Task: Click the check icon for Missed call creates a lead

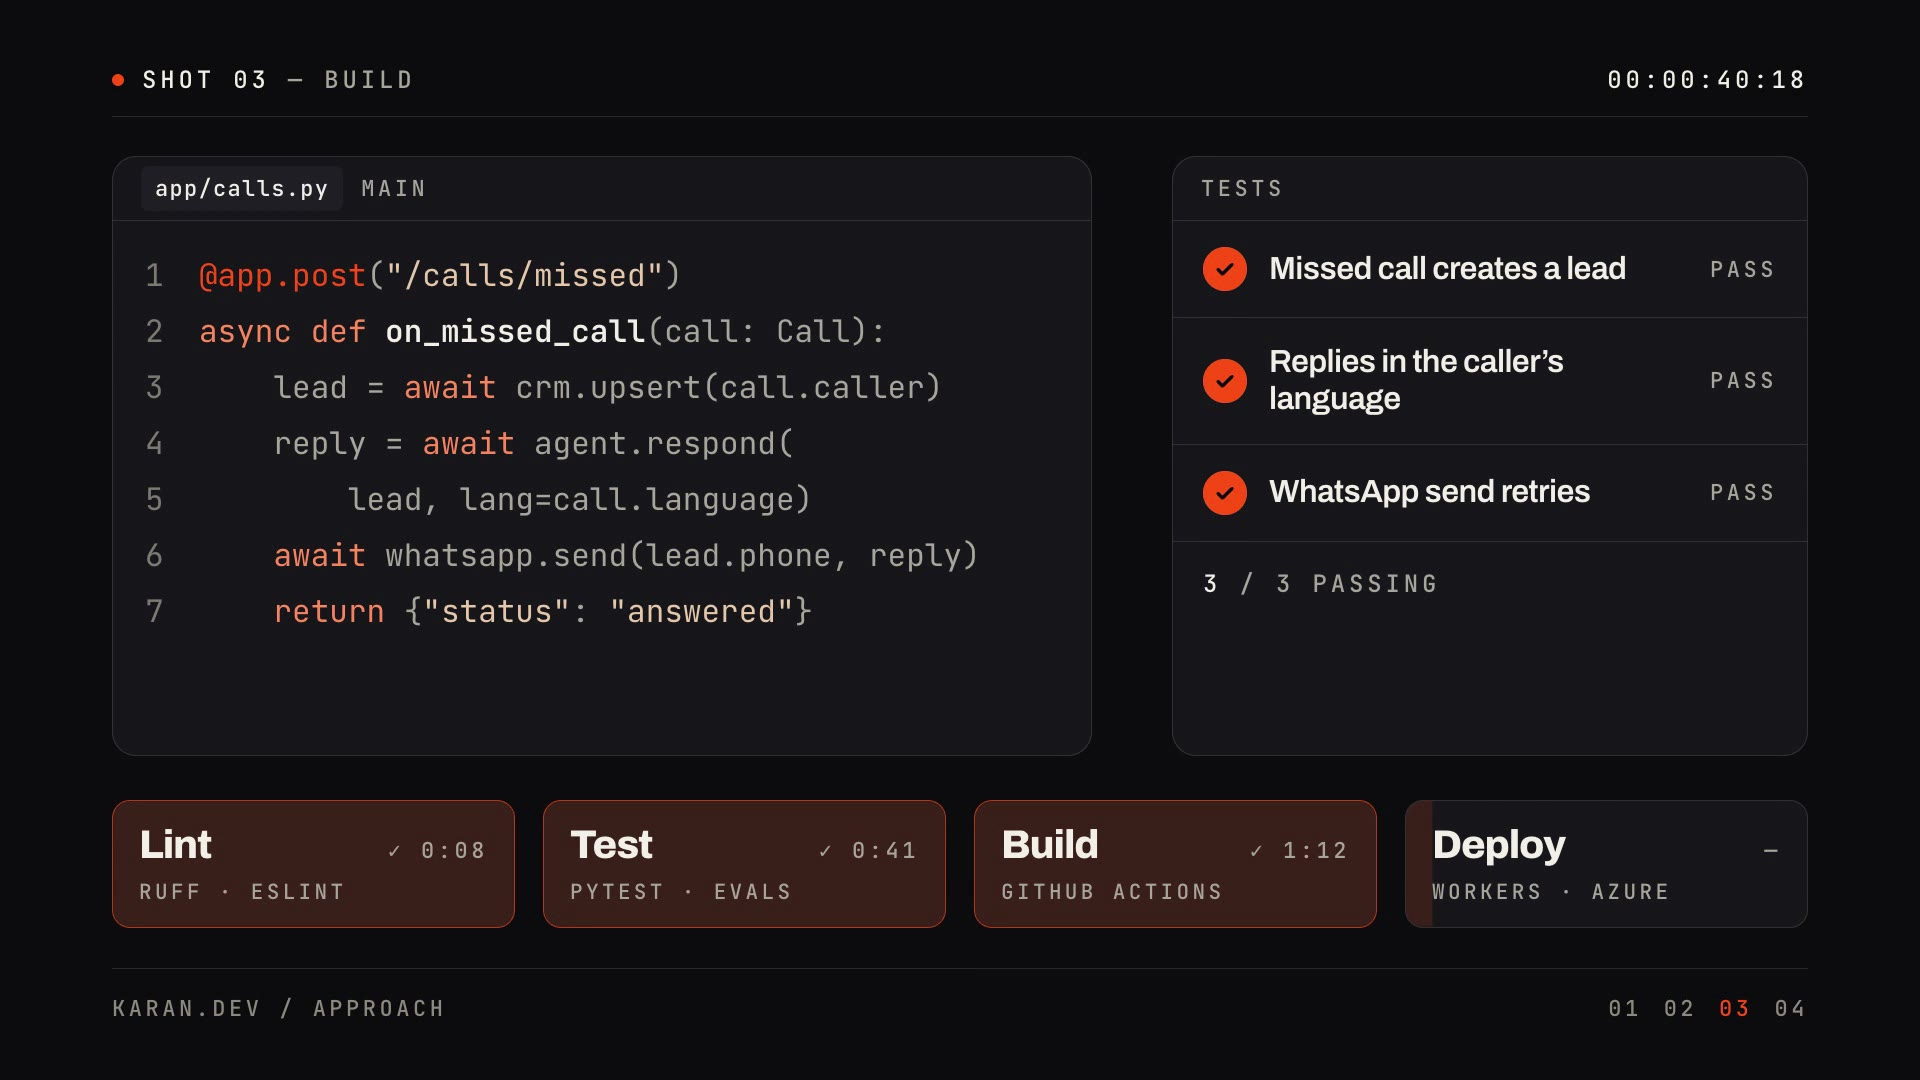Action: [1224, 269]
